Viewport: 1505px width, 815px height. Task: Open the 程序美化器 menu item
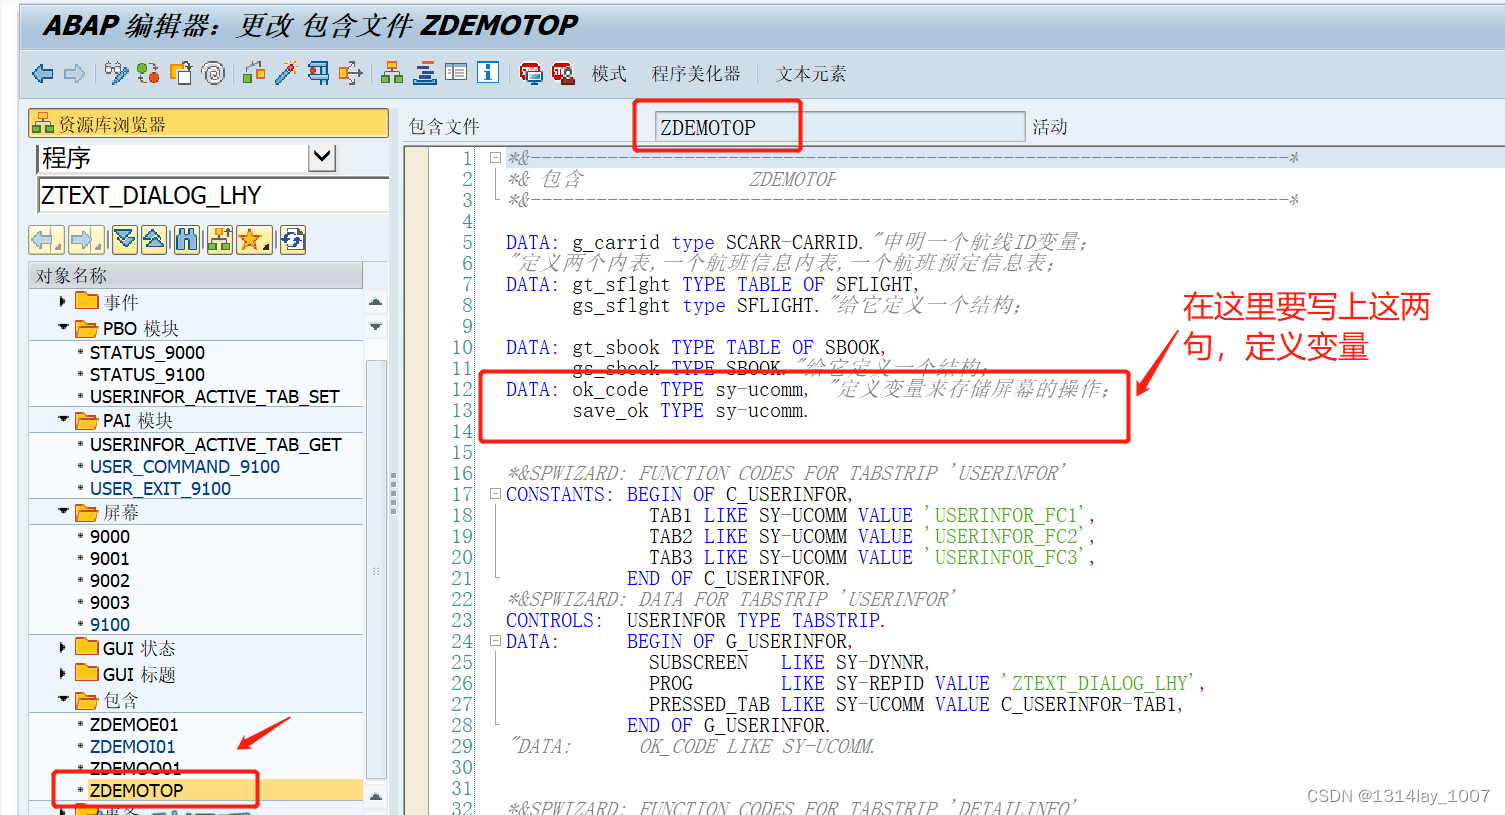click(697, 73)
